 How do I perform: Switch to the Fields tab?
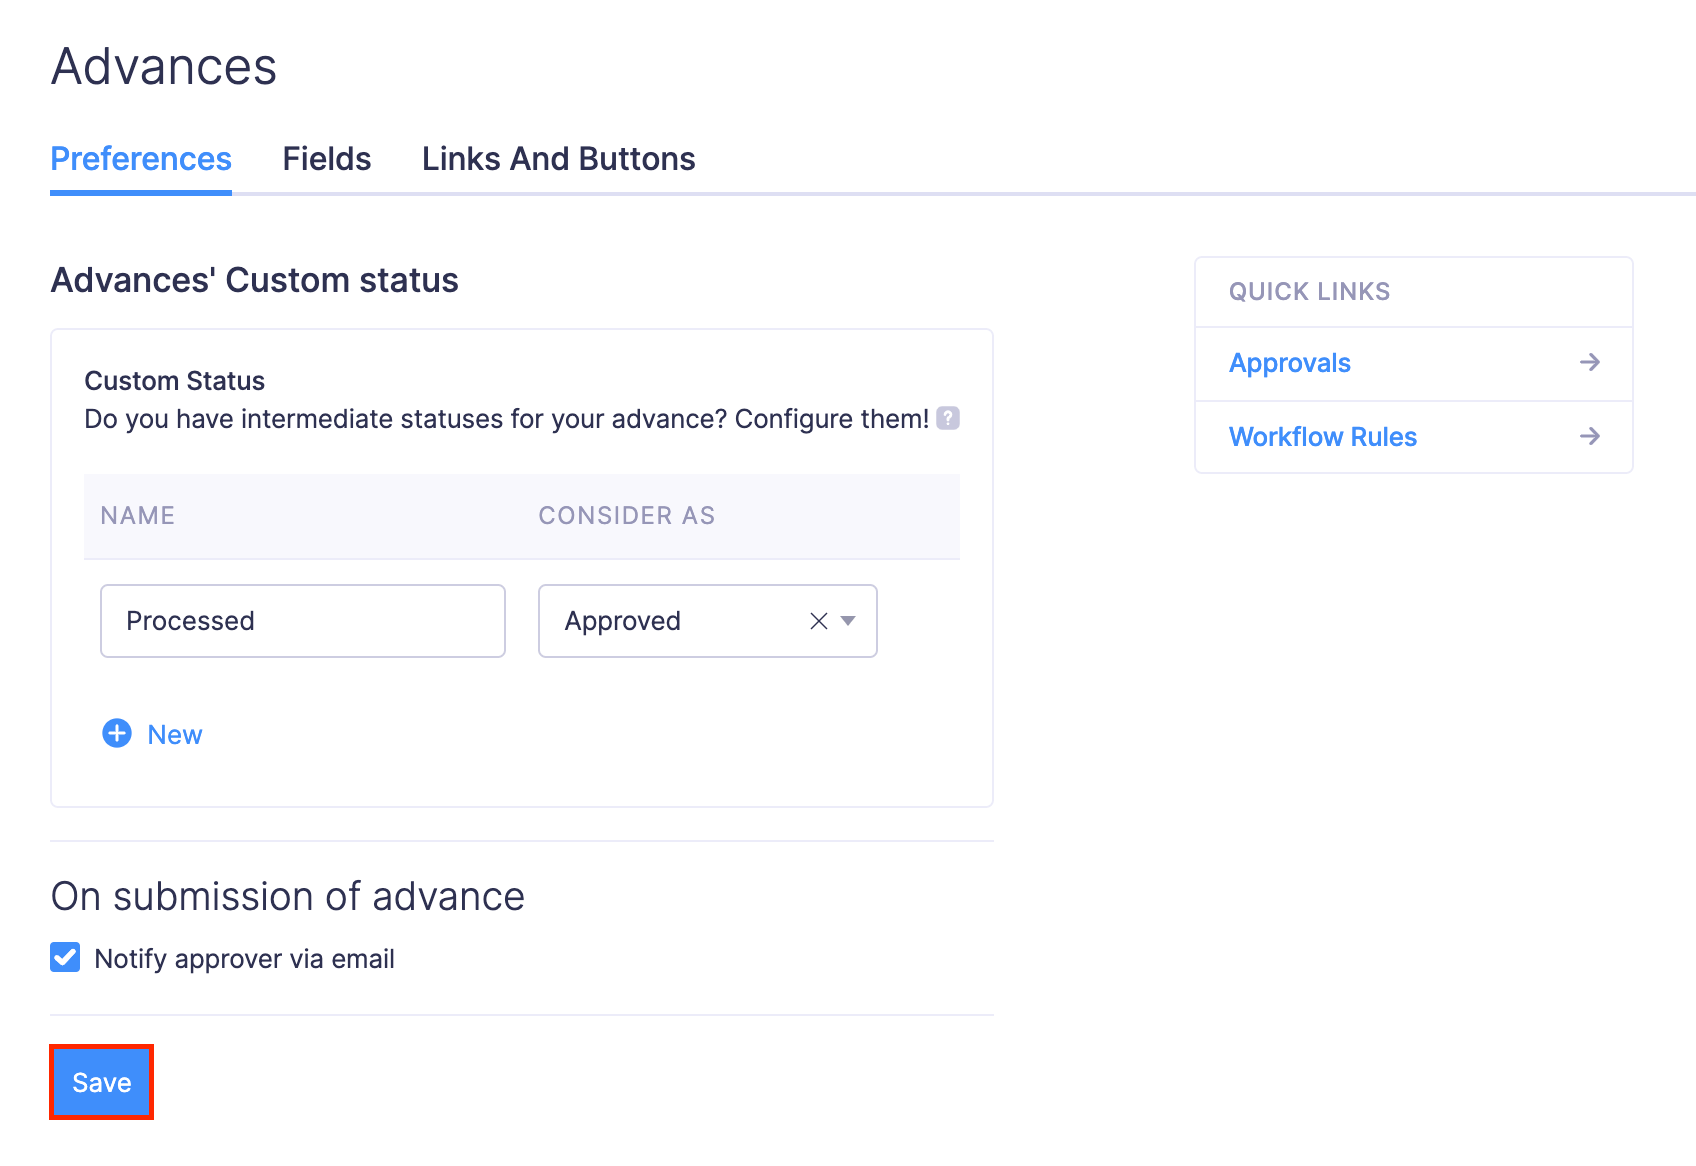pos(326,159)
